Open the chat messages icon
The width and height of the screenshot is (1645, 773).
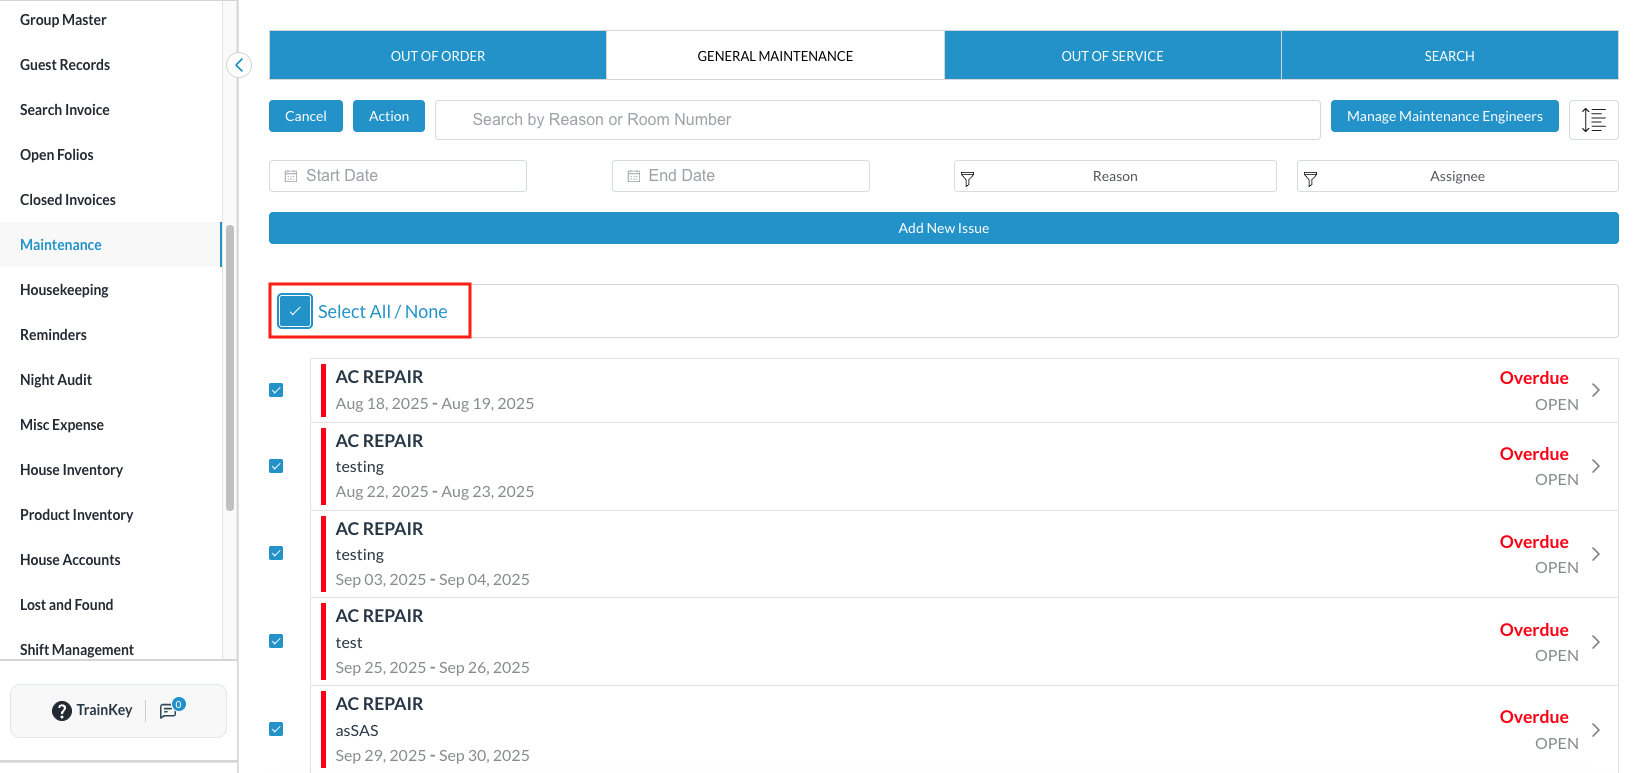point(168,710)
